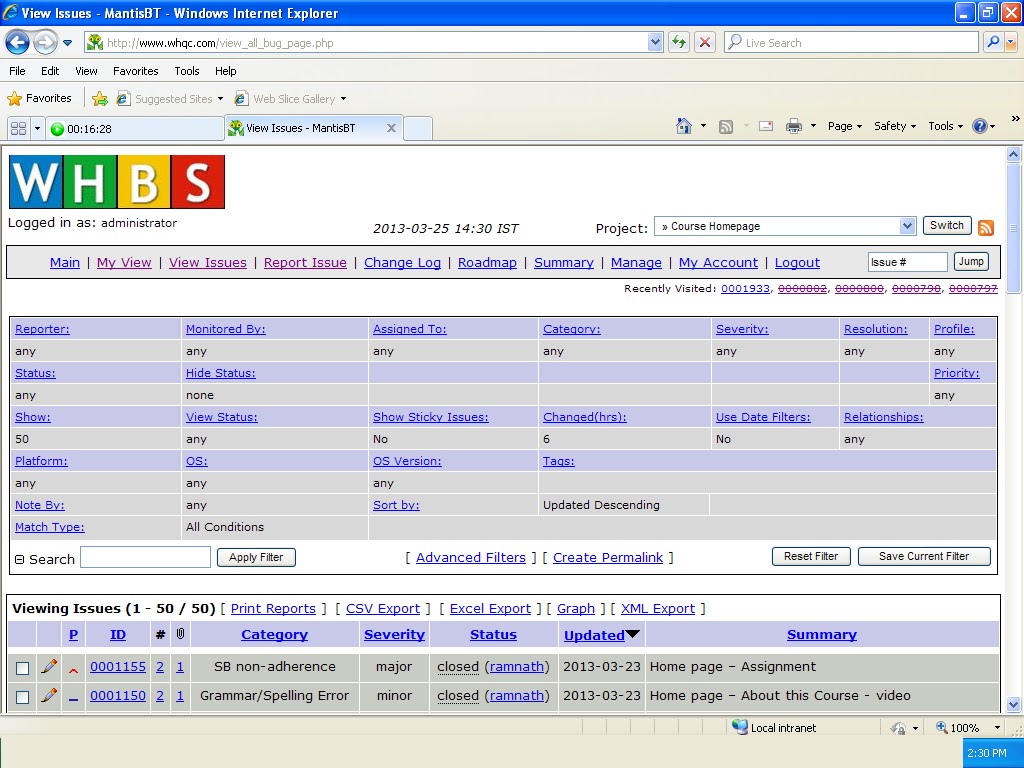Open Favorites with the yellow star icon

[x=17, y=98]
